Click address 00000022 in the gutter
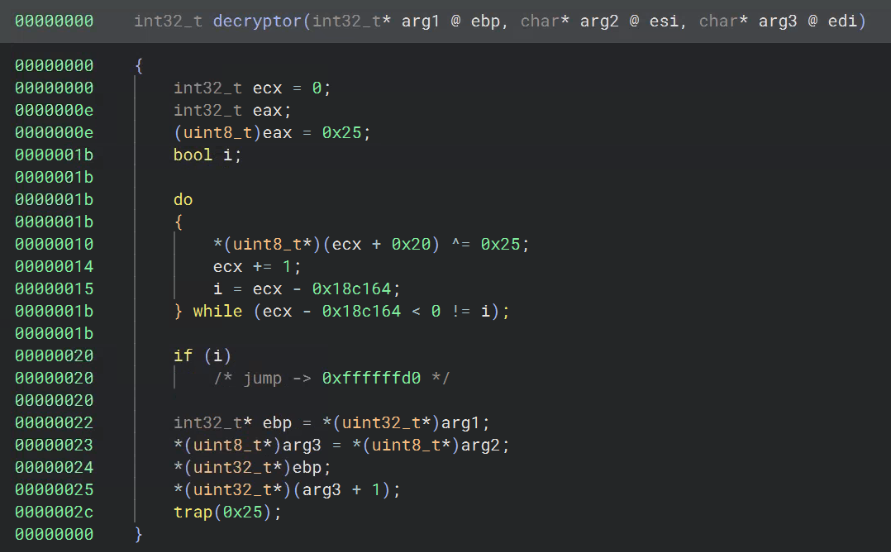The width and height of the screenshot is (891, 552). coord(54,423)
